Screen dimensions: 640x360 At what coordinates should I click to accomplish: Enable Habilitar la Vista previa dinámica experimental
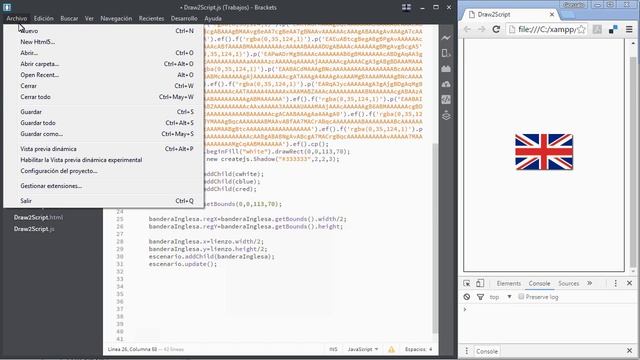[104, 160]
